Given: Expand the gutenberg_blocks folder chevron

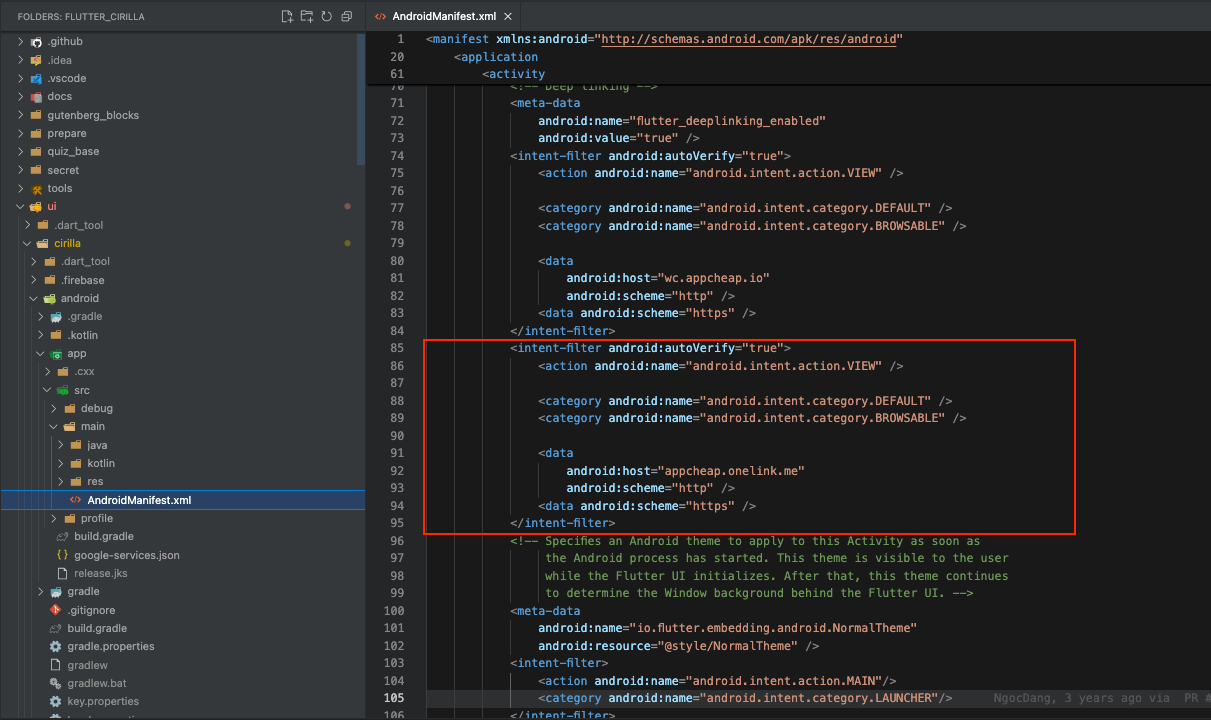Looking at the screenshot, I should point(21,115).
